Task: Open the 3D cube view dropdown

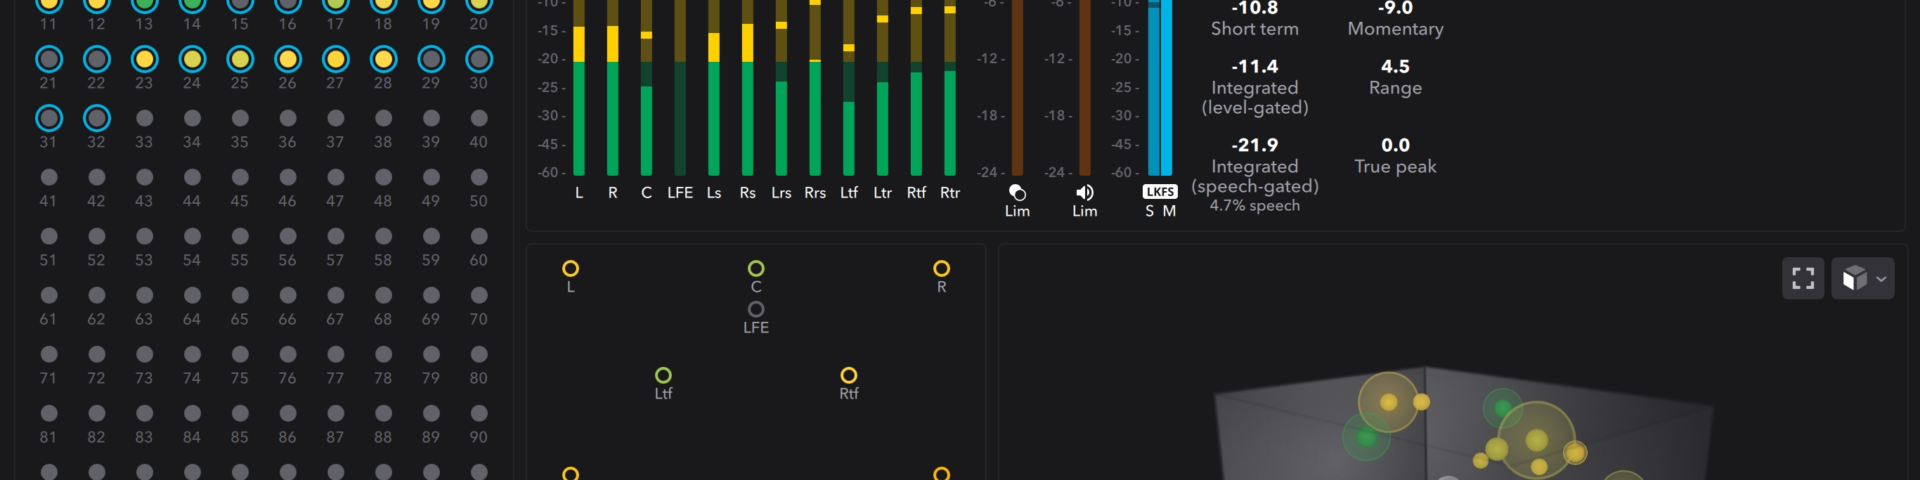Action: (1863, 278)
